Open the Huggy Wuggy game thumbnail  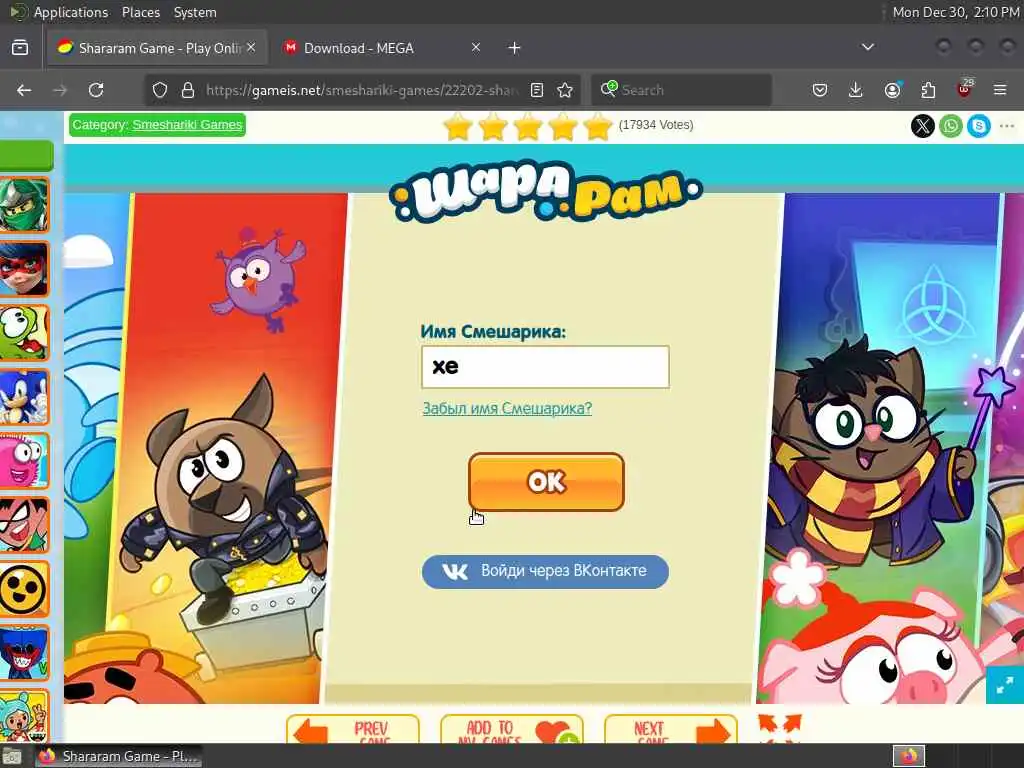24,652
